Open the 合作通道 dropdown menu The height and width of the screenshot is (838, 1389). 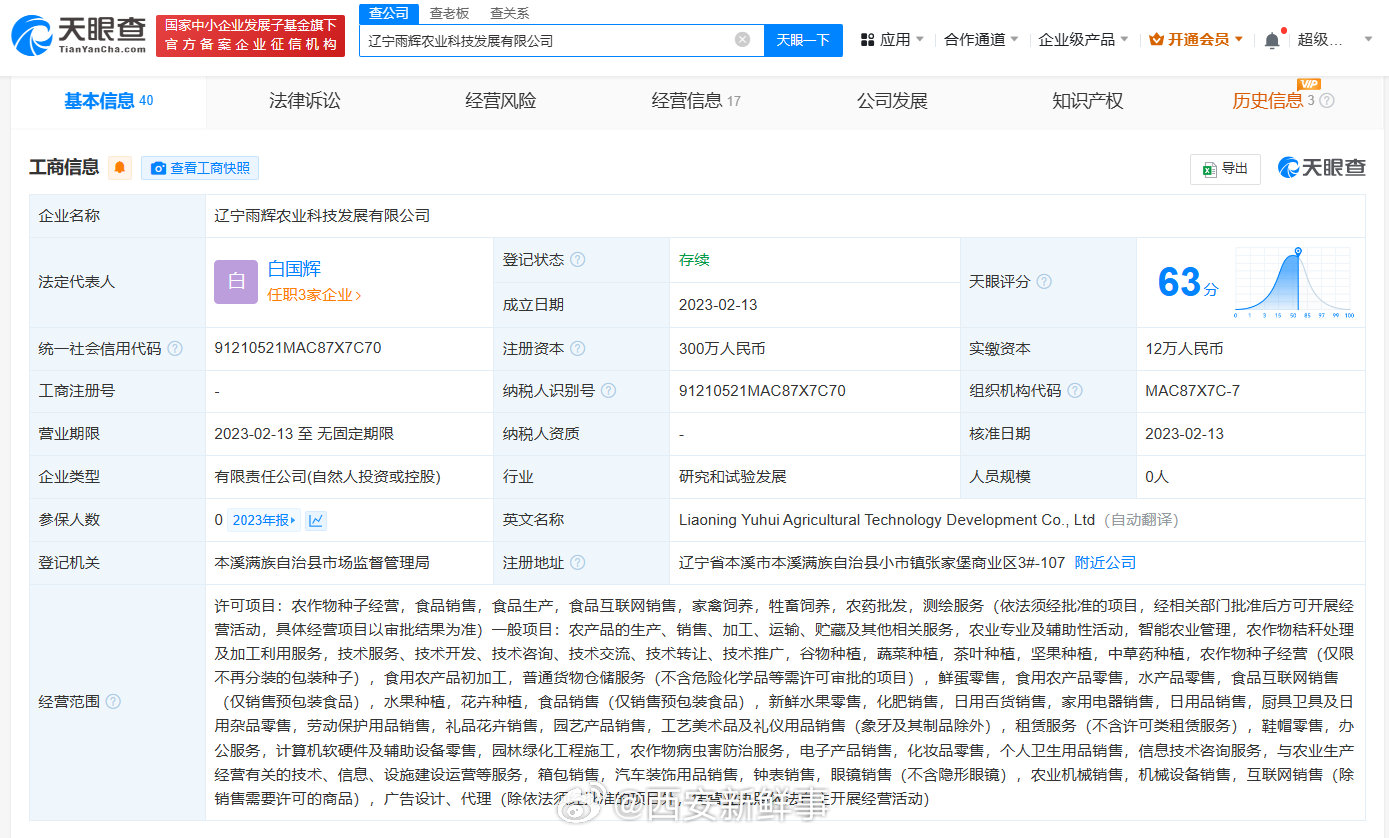tap(981, 40)
